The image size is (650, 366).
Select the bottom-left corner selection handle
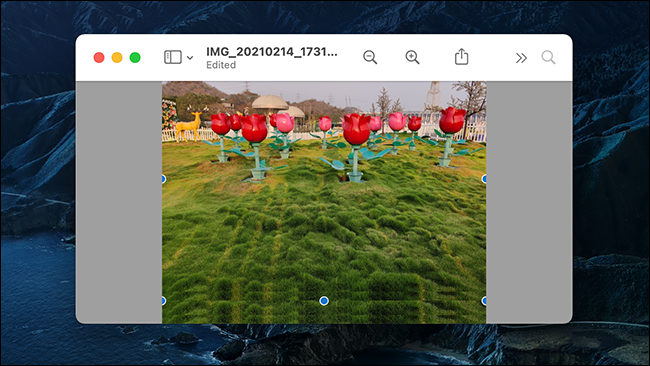(164, 301)
